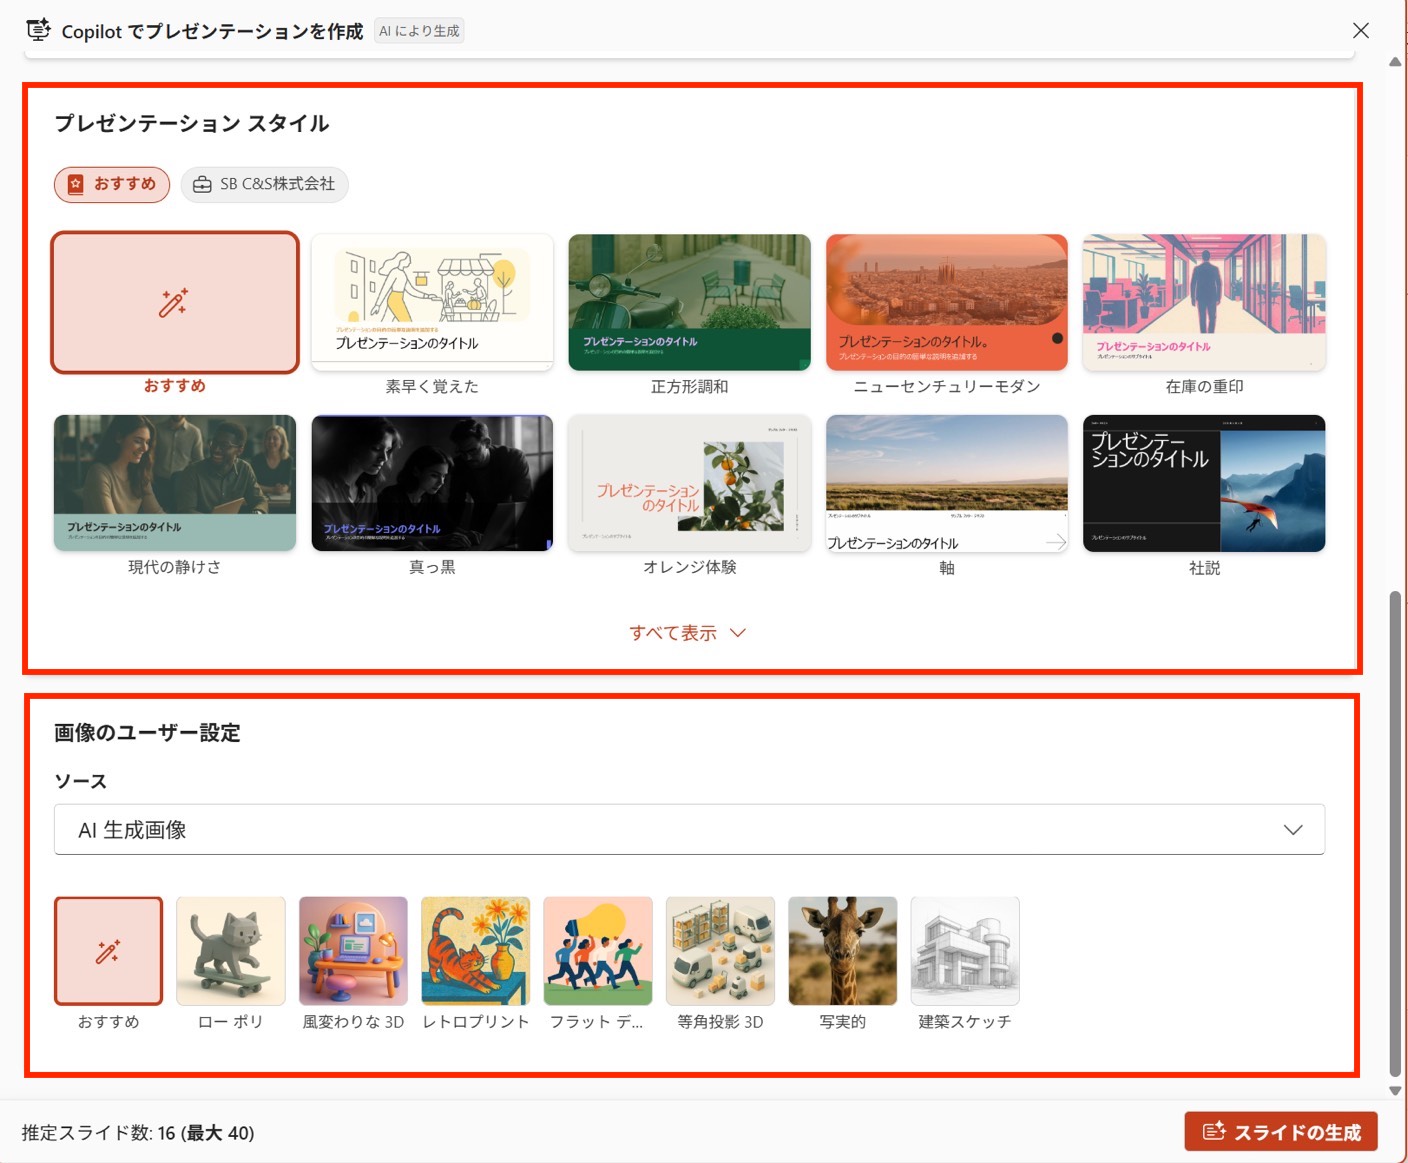Image resolution: width=1408 pixels, height=1163 pixels.
Task: Choose the フラット デ... image style
Action: pyautogui.click(x=598, y=951)
